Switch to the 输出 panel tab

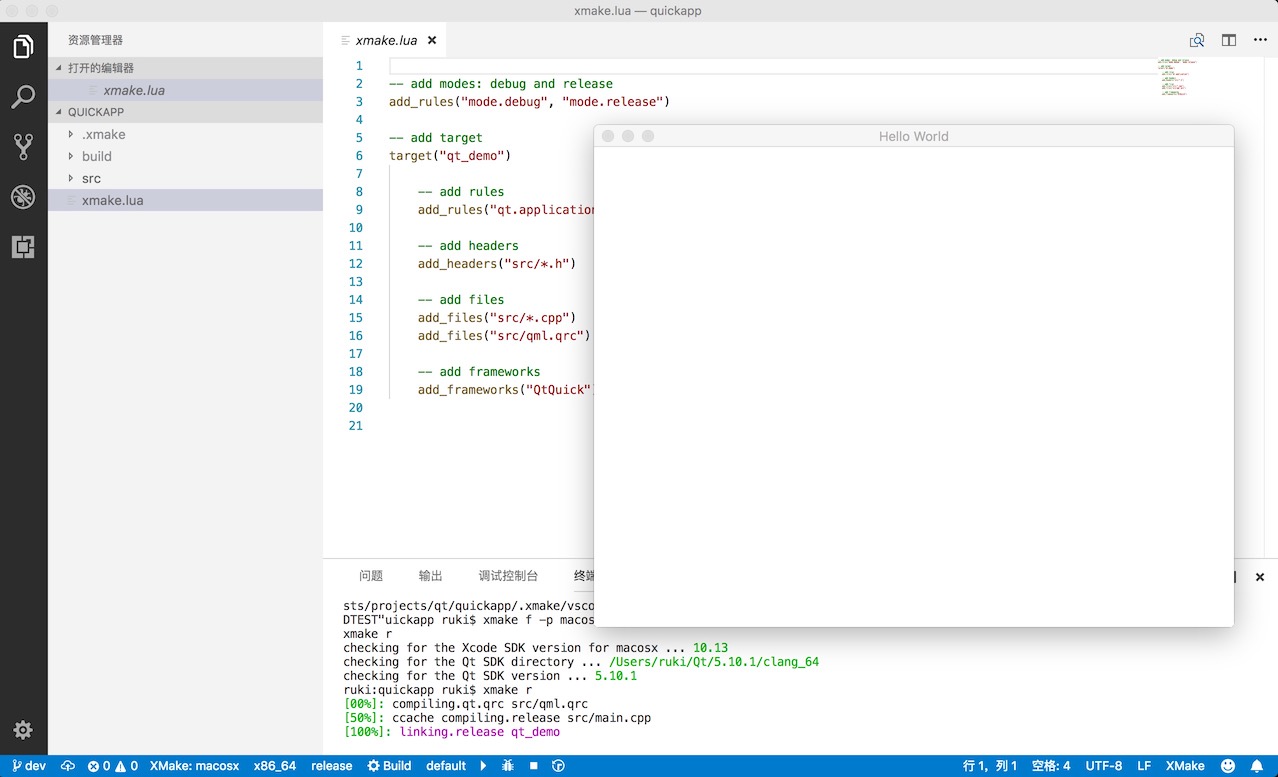click(x=431, y=576)
